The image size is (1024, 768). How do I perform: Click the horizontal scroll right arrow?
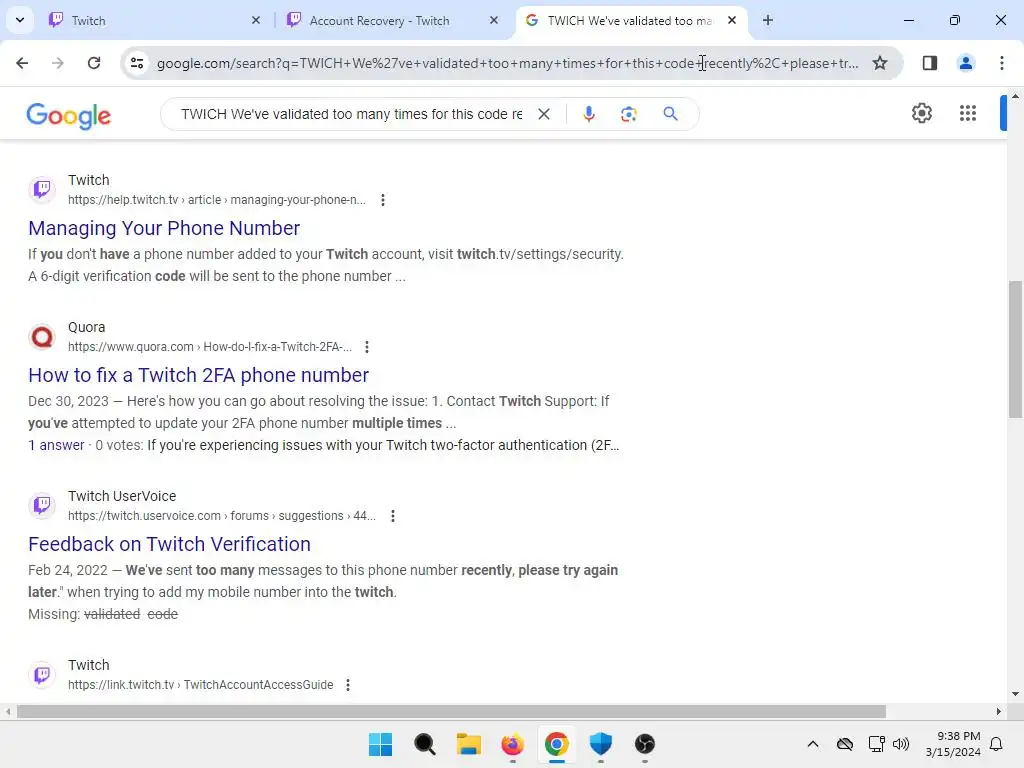click(x=999, y=711)
